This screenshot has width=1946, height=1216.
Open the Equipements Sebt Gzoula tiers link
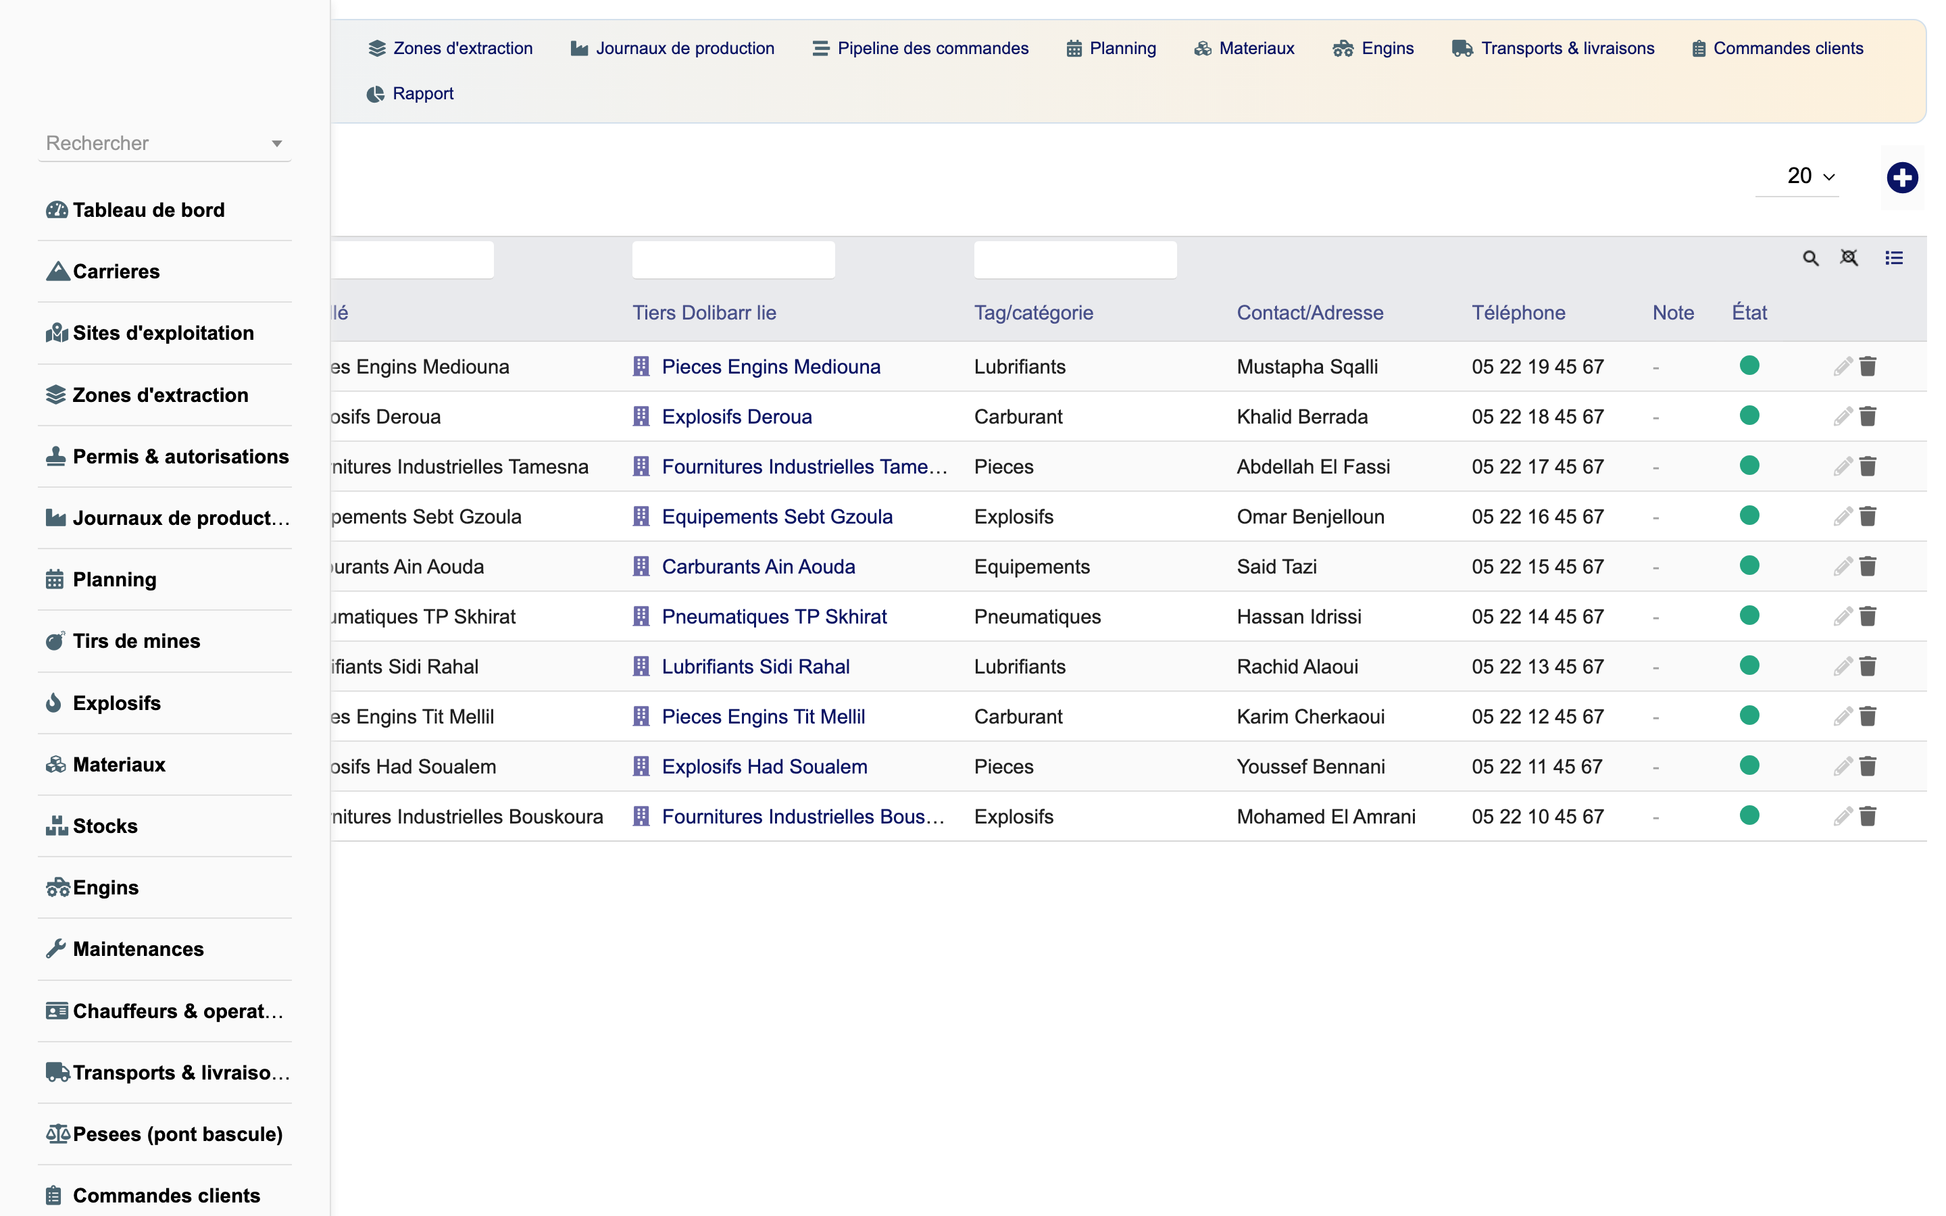tap(777, 517)
